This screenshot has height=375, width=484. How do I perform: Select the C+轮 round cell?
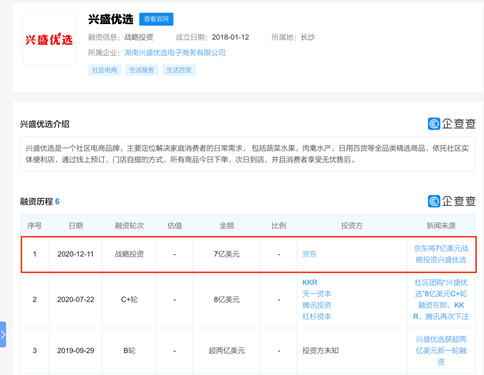coord(129,299)
